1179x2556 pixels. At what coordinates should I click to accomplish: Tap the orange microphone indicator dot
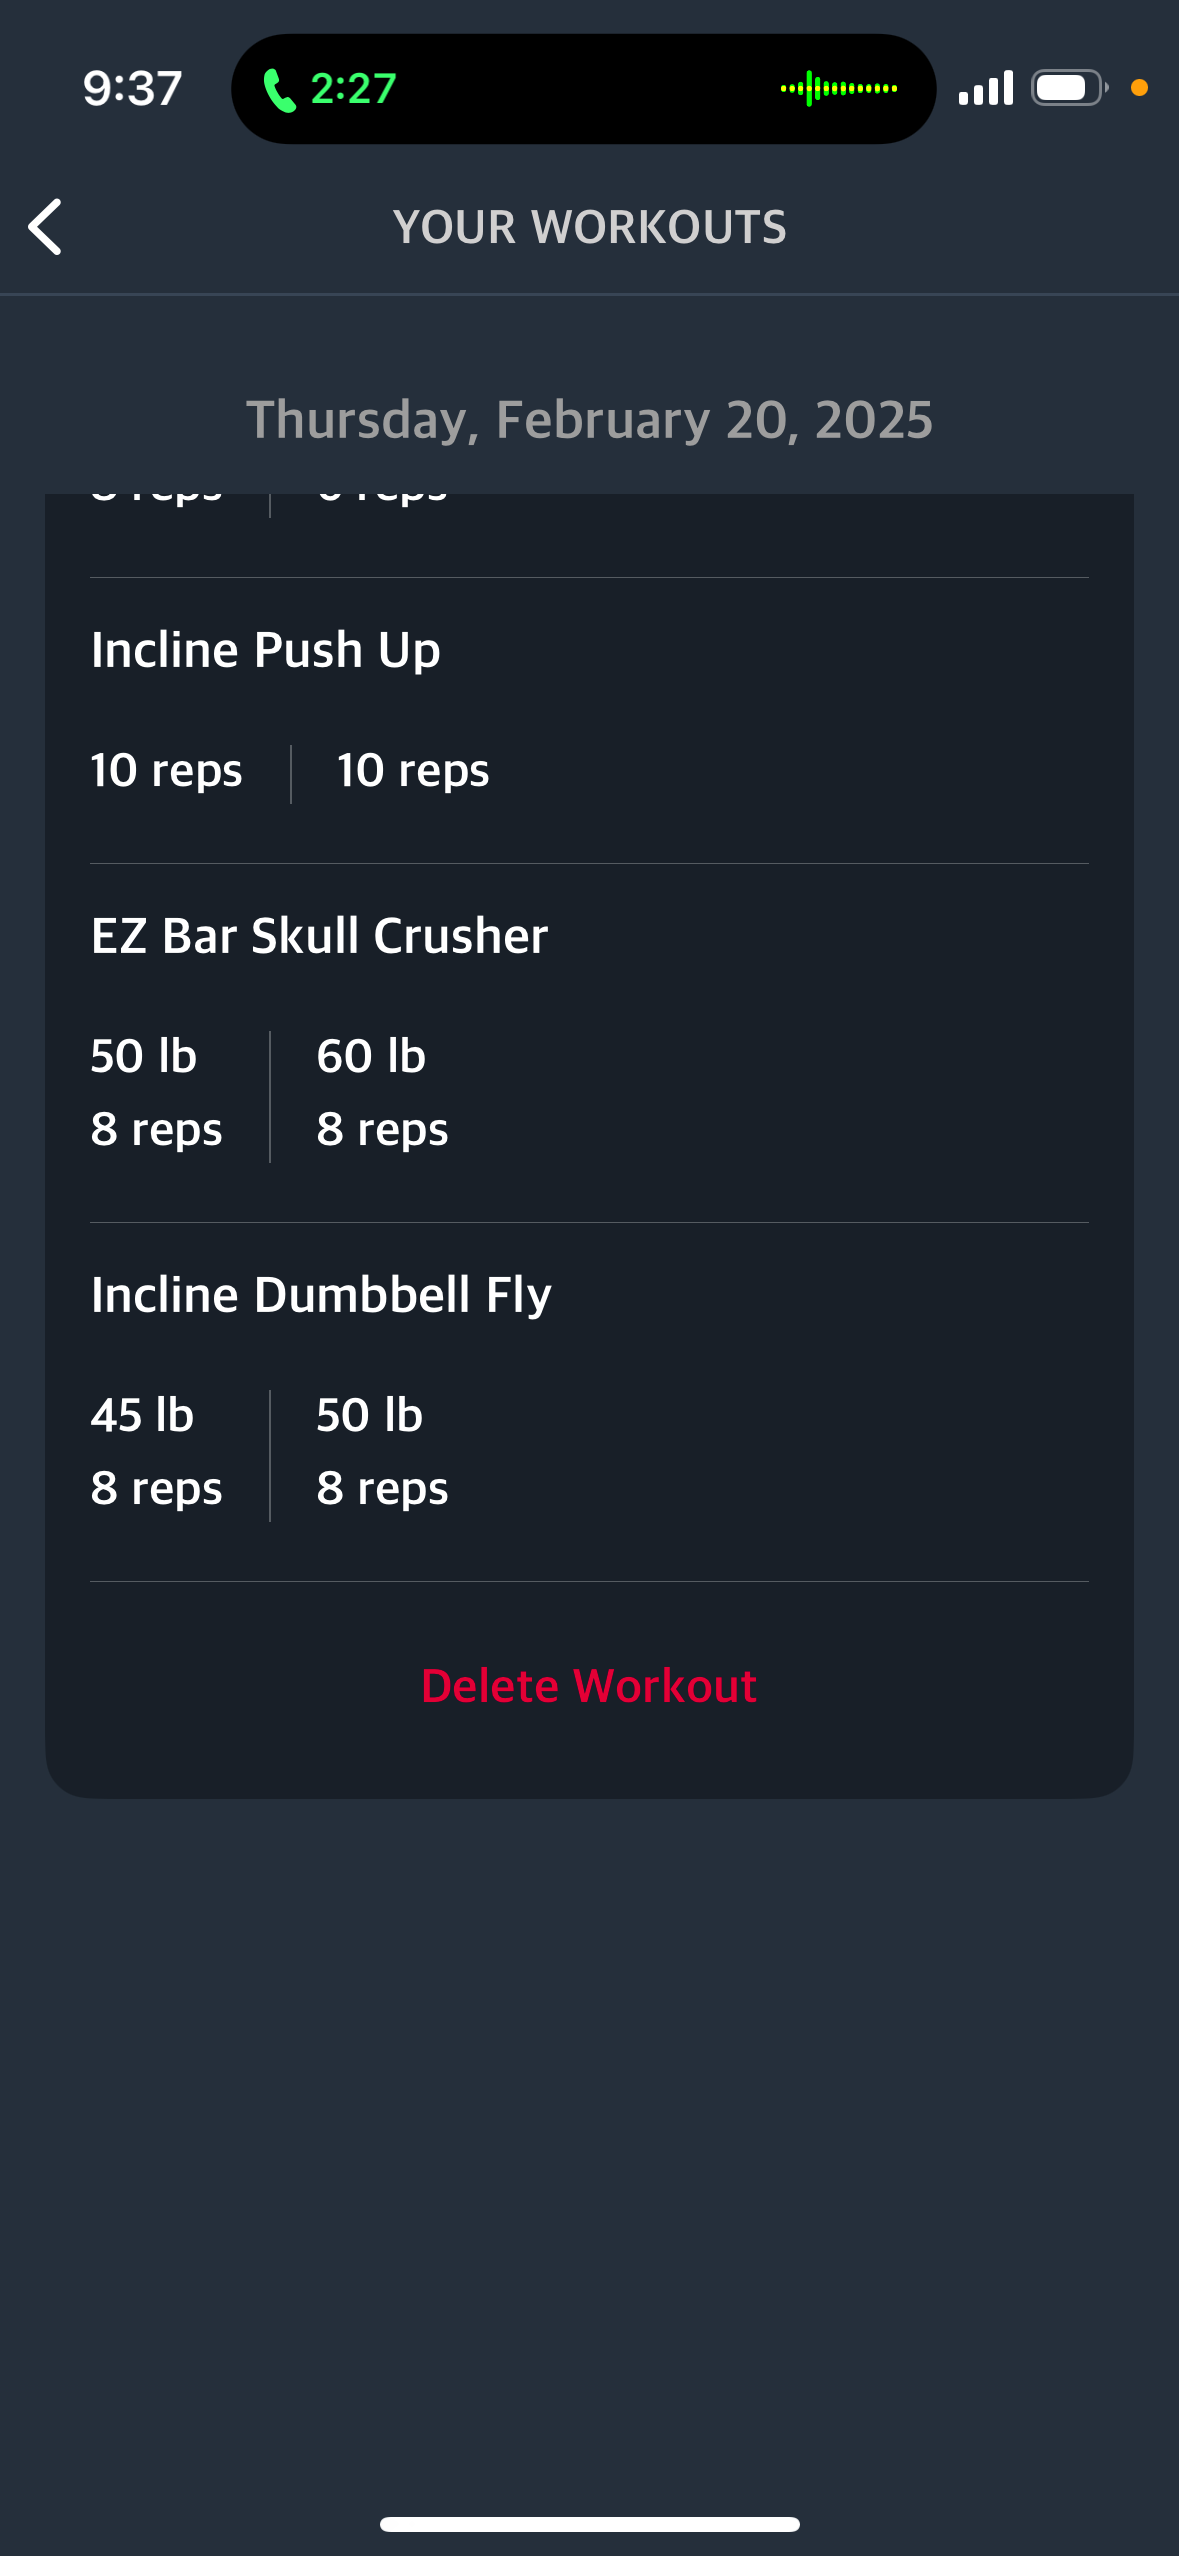coord(1139,88)
